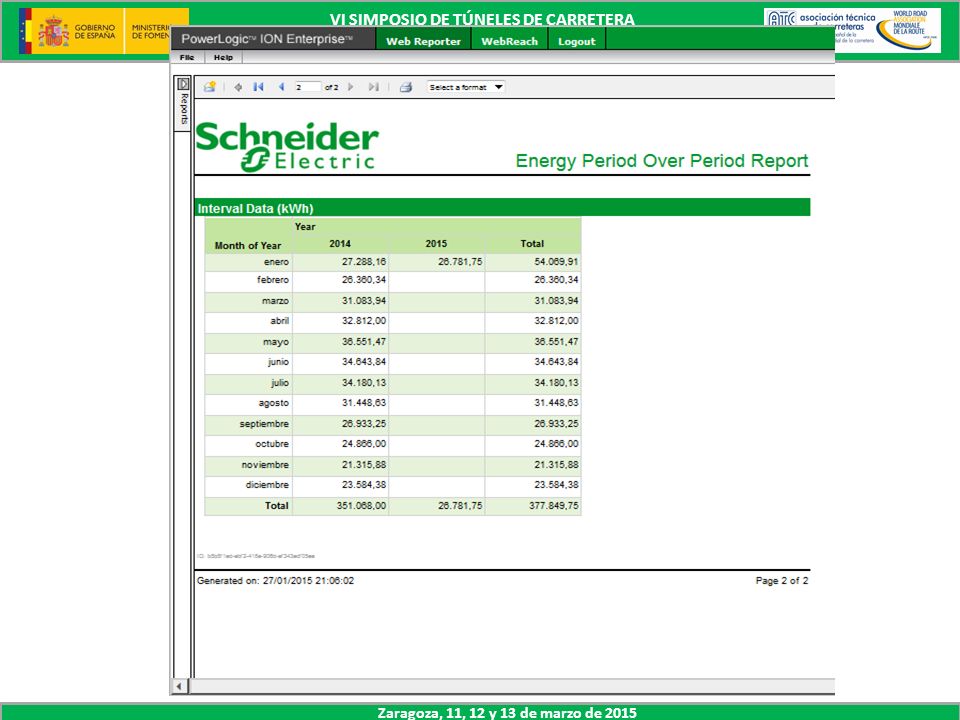
Task: Click the mayo row label
Action: coord(276,342)
